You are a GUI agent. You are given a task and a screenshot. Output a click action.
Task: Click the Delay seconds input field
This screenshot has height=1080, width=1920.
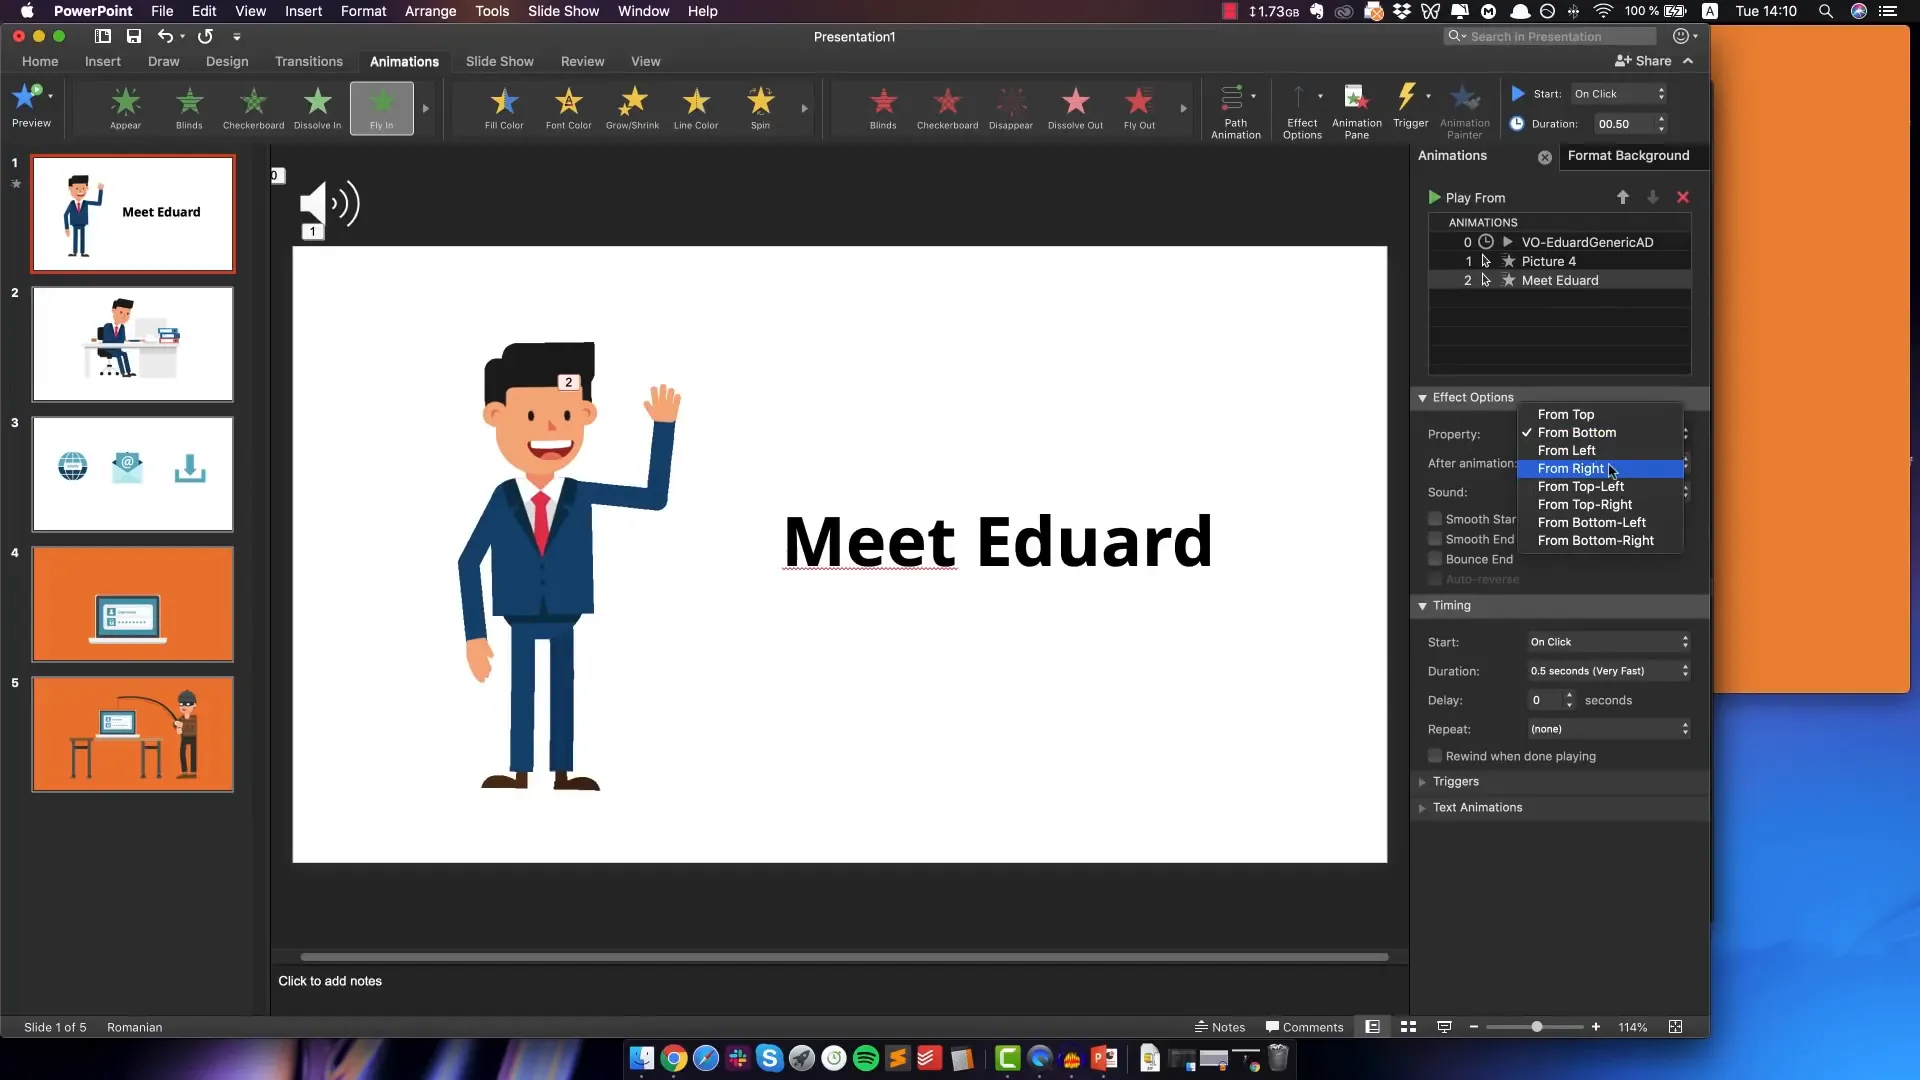tap(1544, 700)
